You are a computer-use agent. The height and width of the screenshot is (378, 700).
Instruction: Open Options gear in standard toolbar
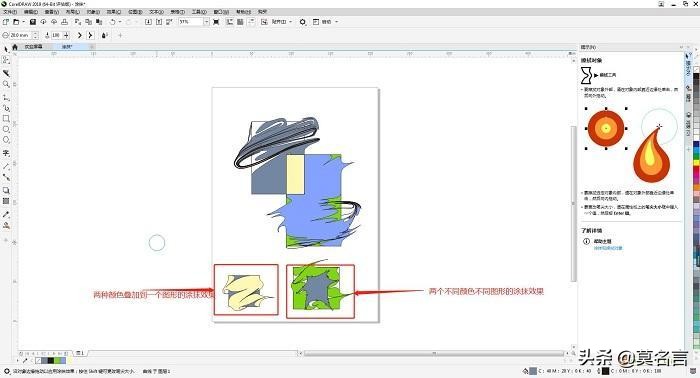click(303, 21)
